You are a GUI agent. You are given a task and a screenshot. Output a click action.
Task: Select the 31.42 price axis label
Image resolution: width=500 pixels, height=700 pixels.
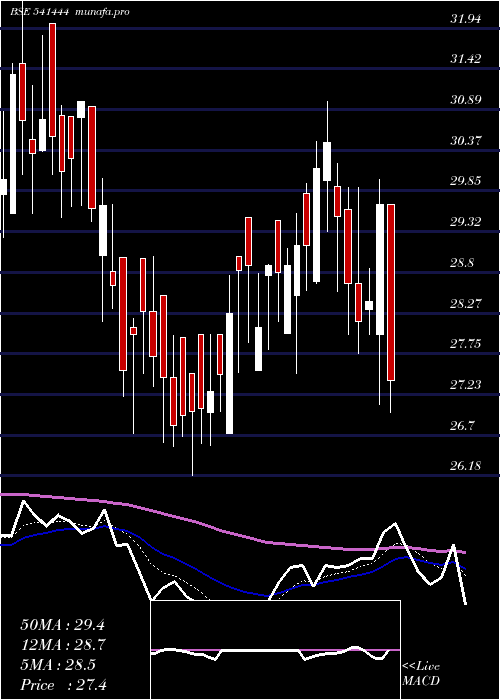tap(466, 59)
